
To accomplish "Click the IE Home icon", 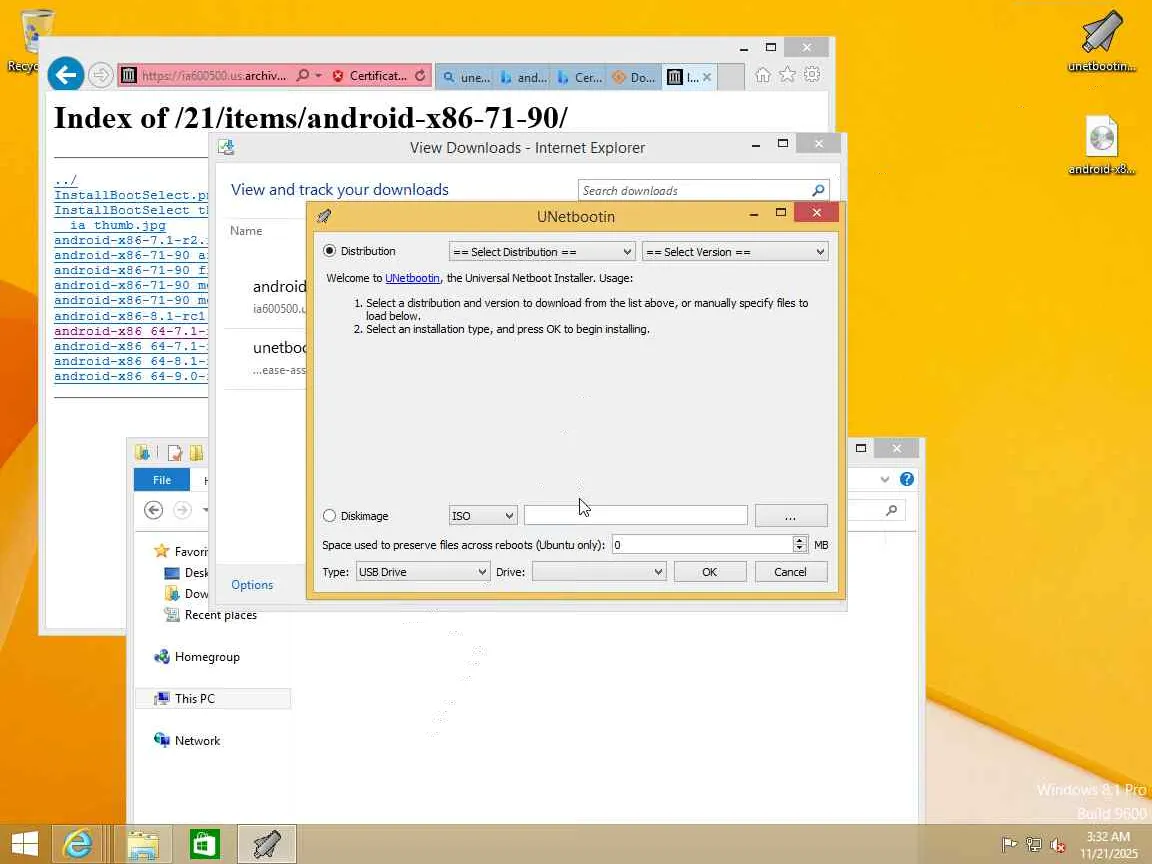I will coord(763,74).
